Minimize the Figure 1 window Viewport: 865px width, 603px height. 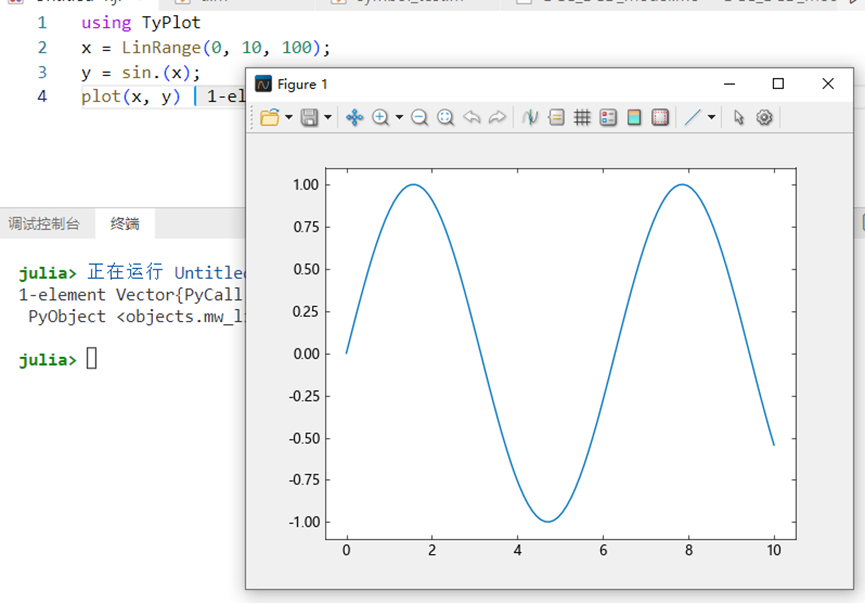pyautogui.click(x=729, y=84)
